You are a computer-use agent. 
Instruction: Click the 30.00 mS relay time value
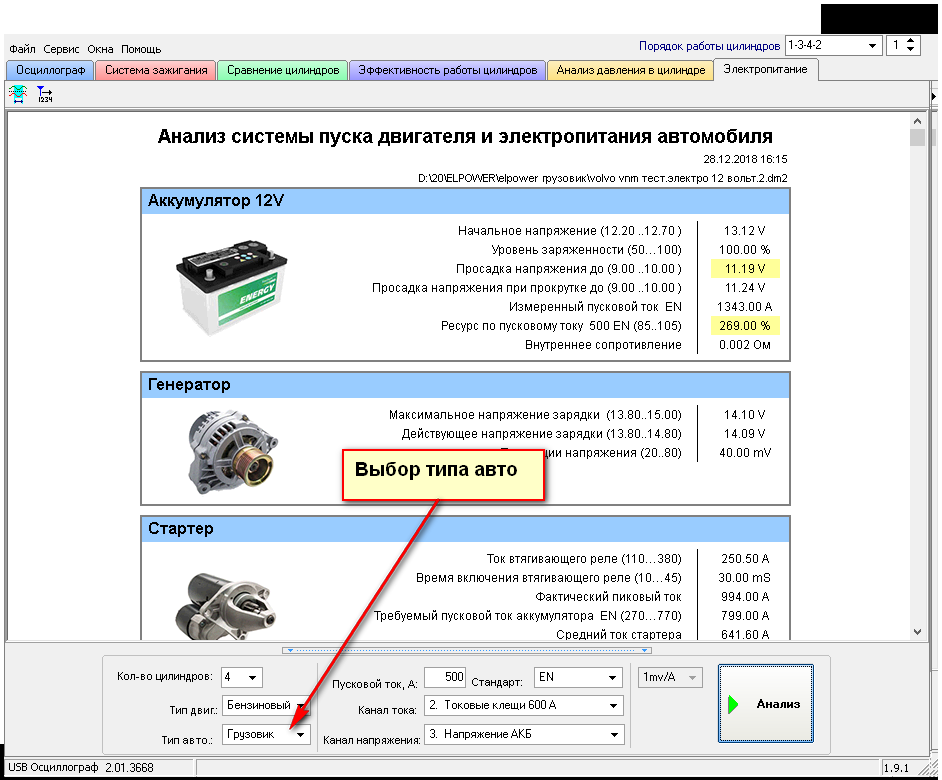745,578
